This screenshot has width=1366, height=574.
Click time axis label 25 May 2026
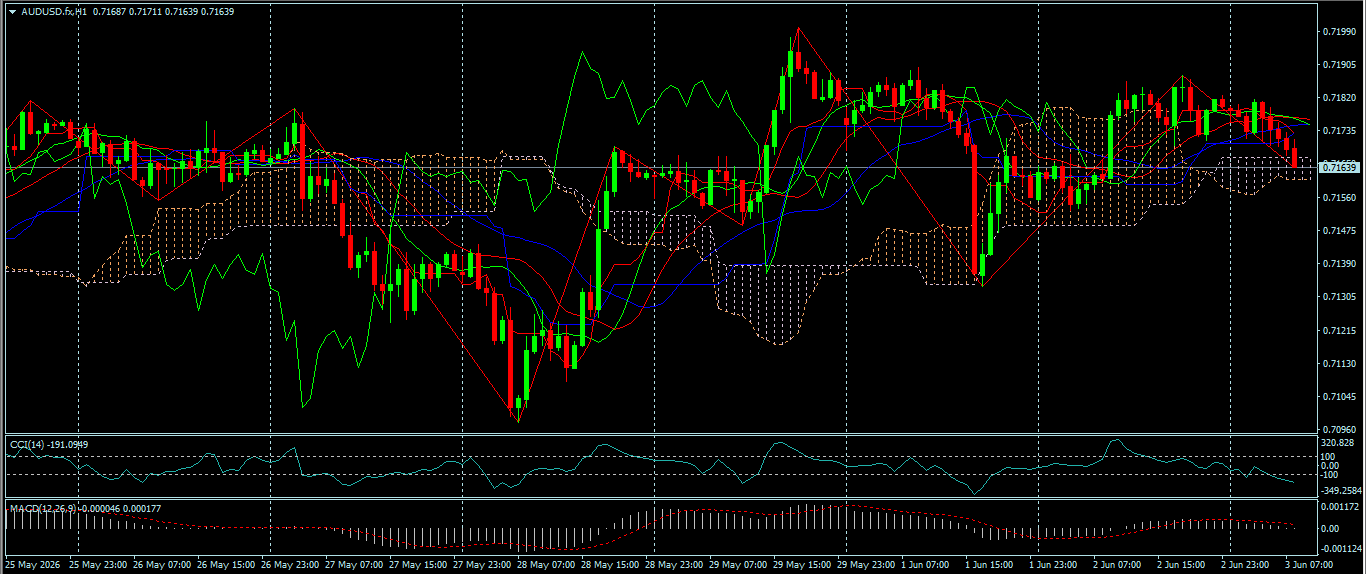pos(34,565)
